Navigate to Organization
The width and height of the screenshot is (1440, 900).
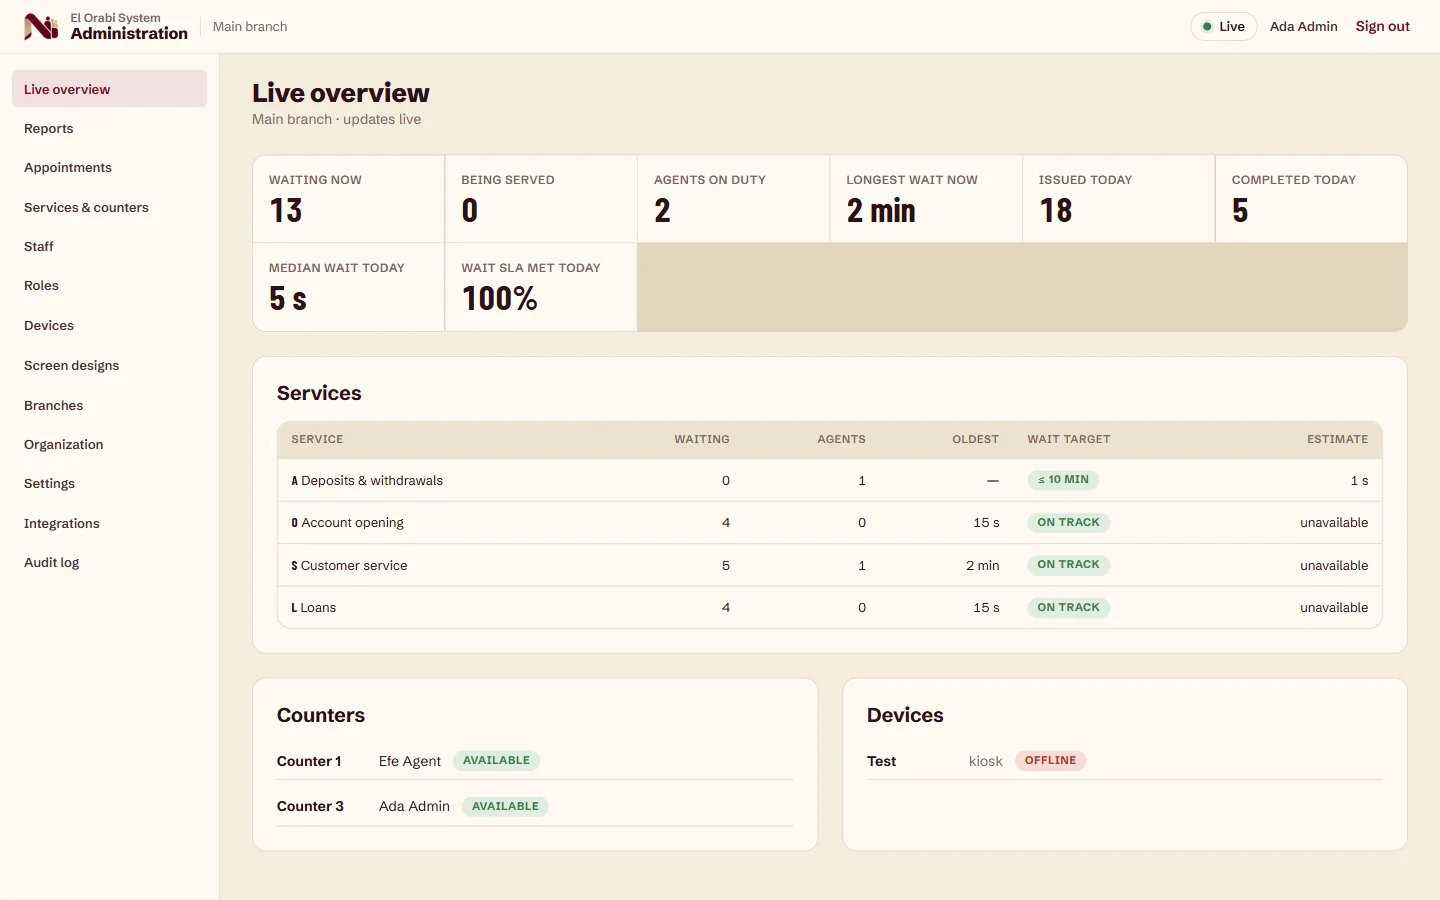click(109, 444)
